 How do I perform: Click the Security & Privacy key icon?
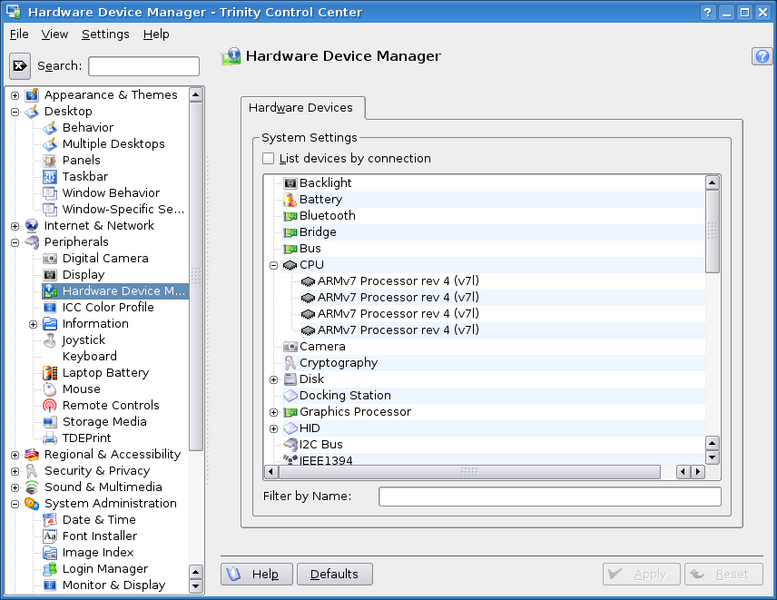pyautogui.click(x=32, y=471)
